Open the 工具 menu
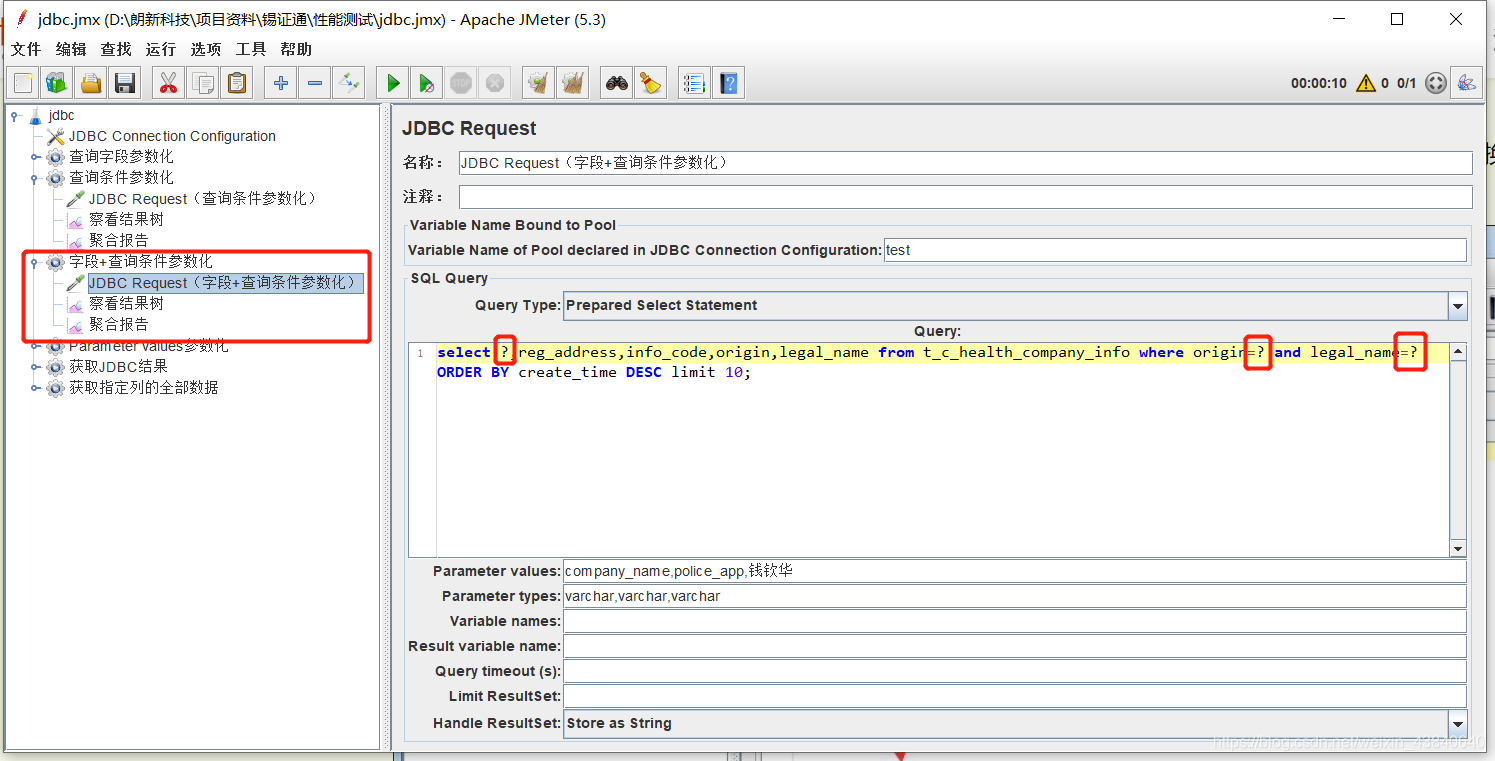 pos(250,49)
